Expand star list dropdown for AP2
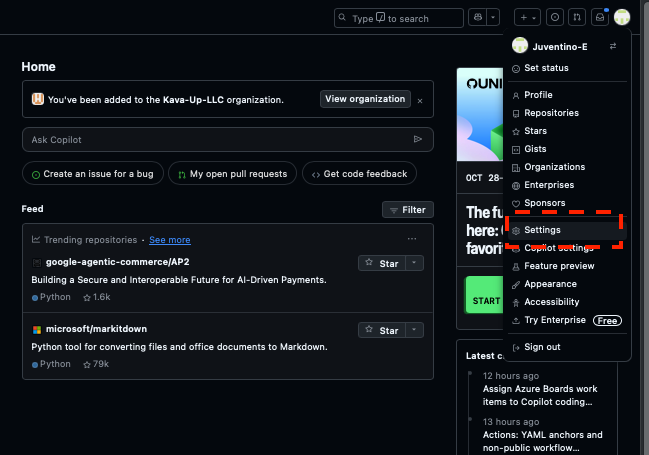 coord(415,263)
